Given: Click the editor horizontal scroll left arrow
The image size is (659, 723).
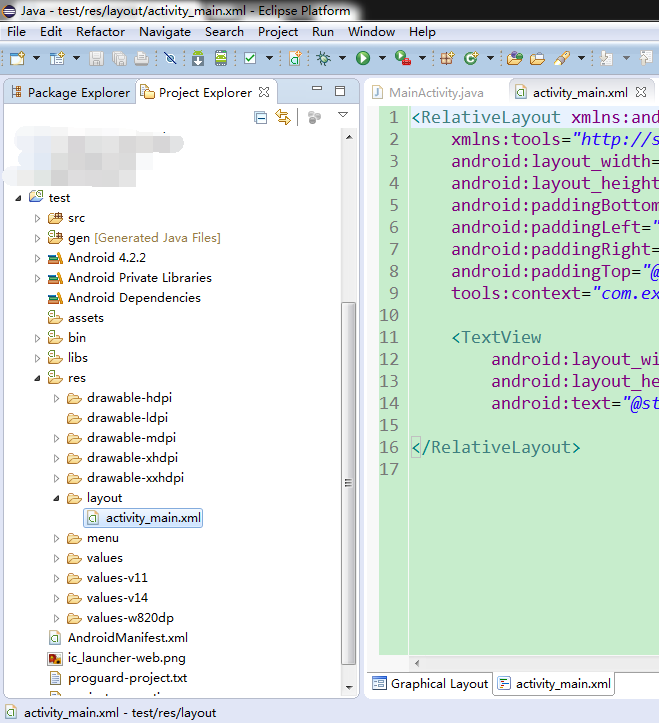Looking at the screenshot, I should pyautogui.click(x=417, y=664).
